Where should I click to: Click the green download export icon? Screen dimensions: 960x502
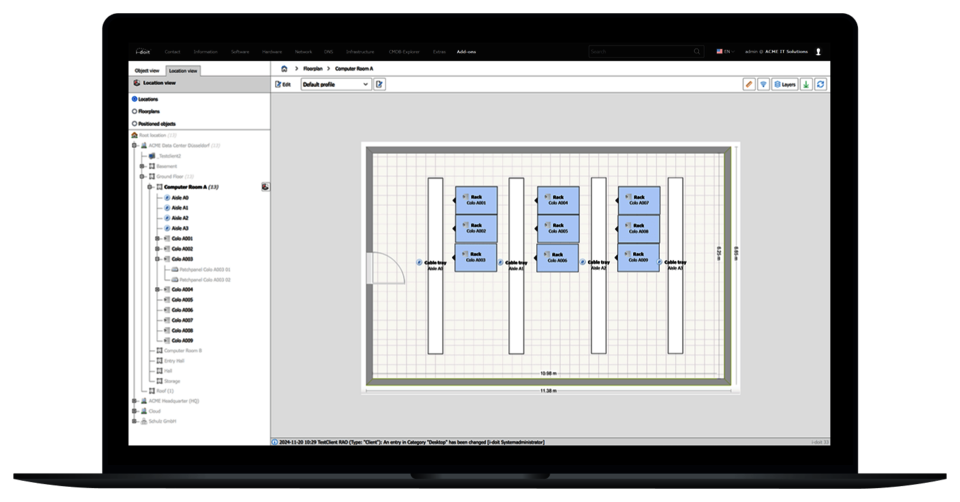[806, 85]
